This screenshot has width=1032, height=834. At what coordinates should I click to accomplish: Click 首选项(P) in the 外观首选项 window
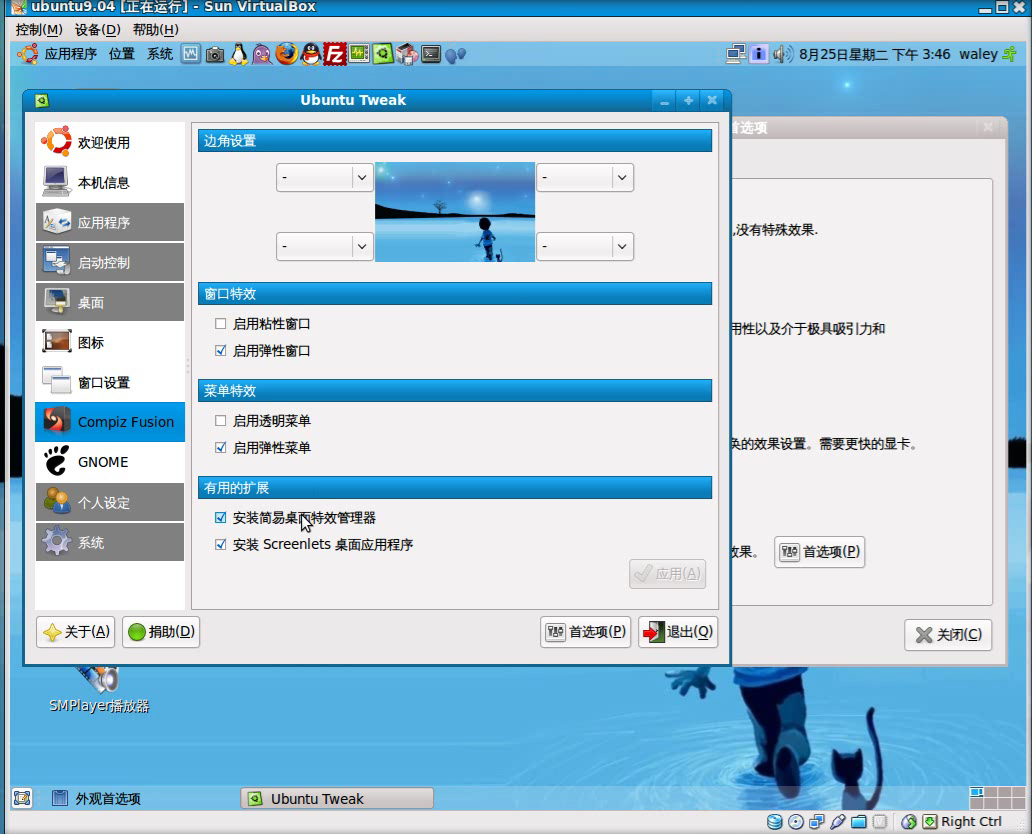(x=819, y=552)
